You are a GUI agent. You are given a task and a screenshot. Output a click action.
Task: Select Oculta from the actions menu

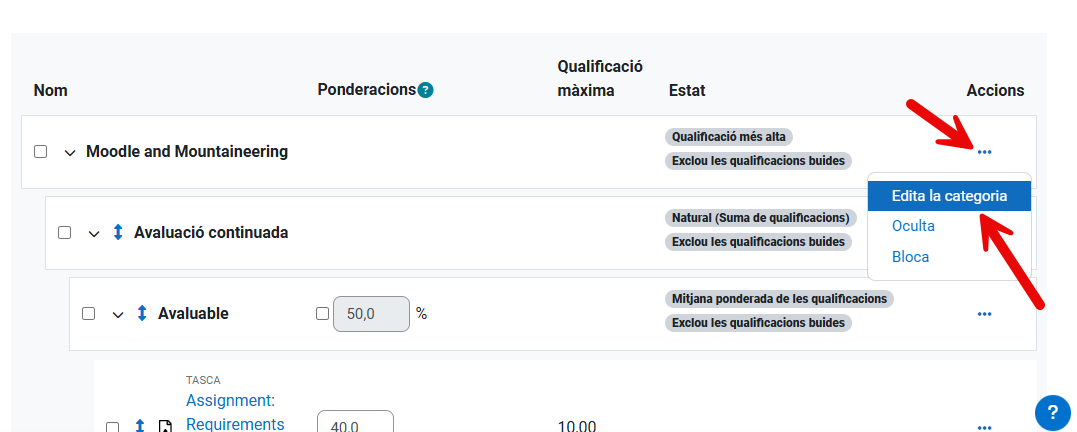click(913, 226)
